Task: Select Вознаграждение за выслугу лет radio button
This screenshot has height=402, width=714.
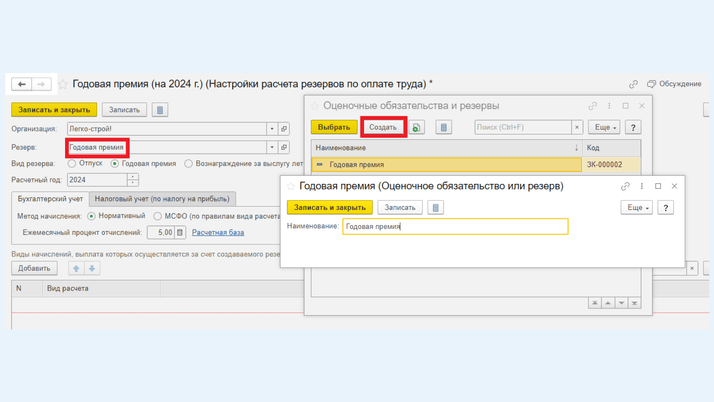Action: point(189,163)
